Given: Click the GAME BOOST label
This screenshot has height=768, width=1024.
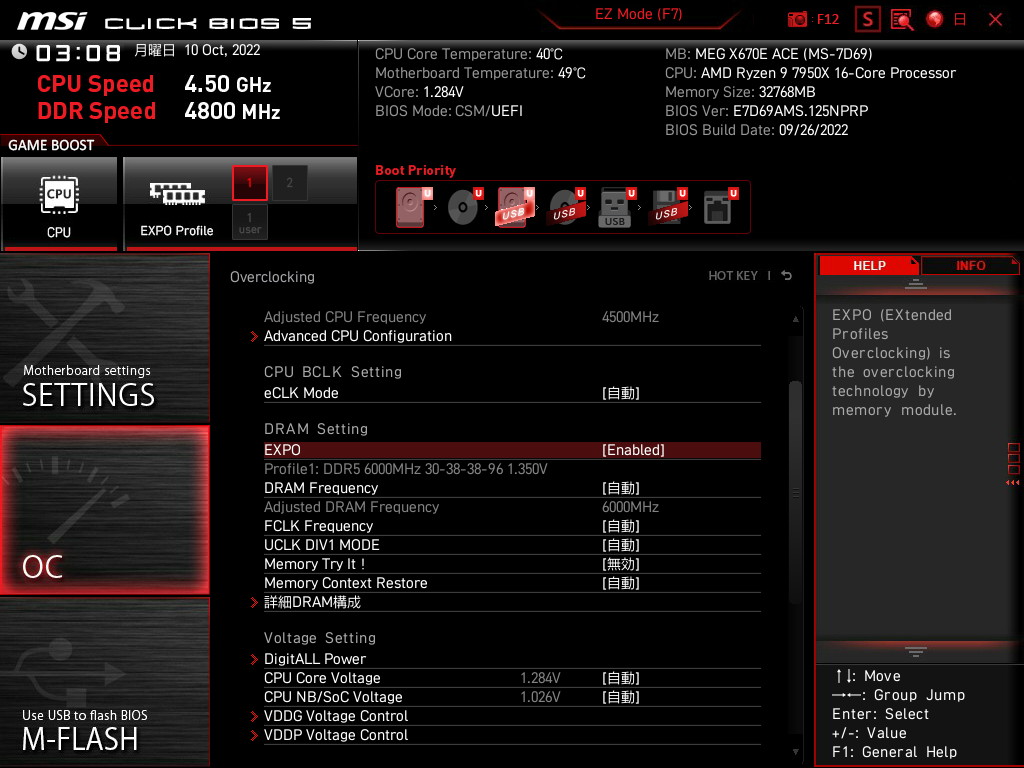Looking at the screenshot, I should point(51,145).
